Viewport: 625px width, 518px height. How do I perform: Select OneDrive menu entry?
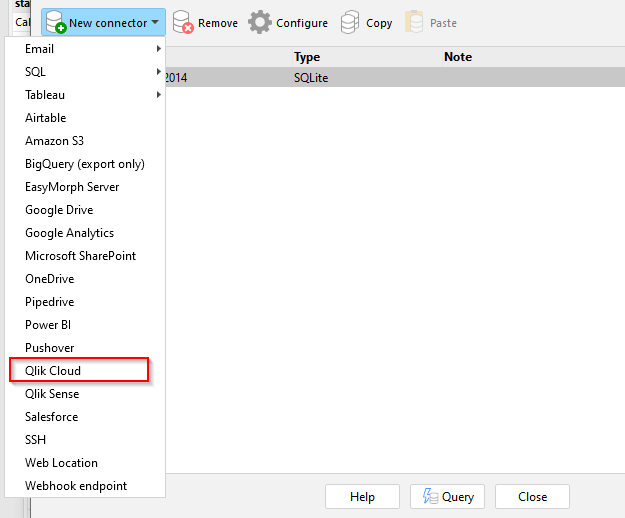[85, 279]
